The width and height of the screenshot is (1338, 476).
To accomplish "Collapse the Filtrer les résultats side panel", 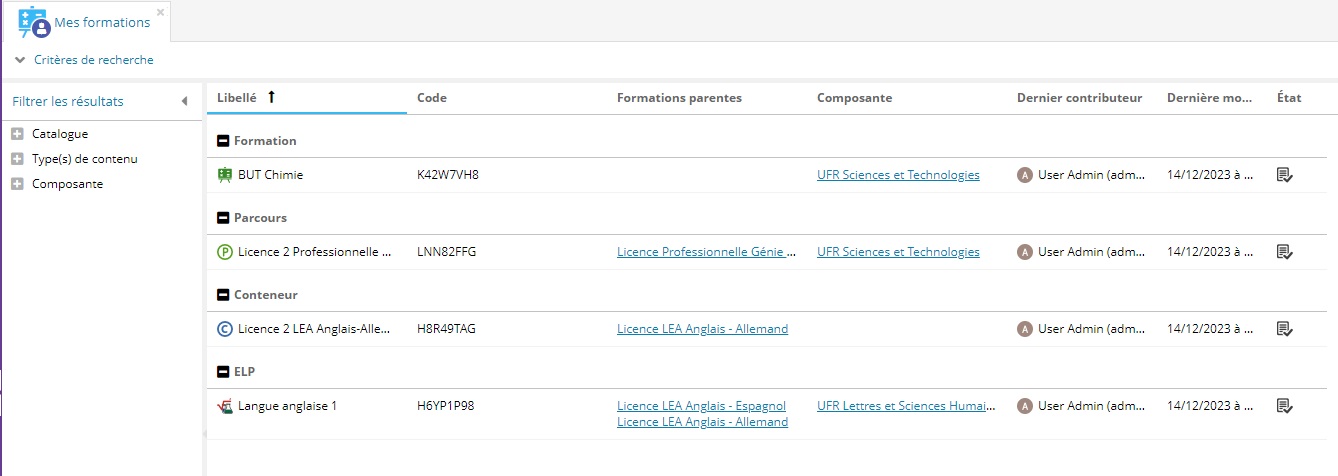I will click(x=184, y=101).
